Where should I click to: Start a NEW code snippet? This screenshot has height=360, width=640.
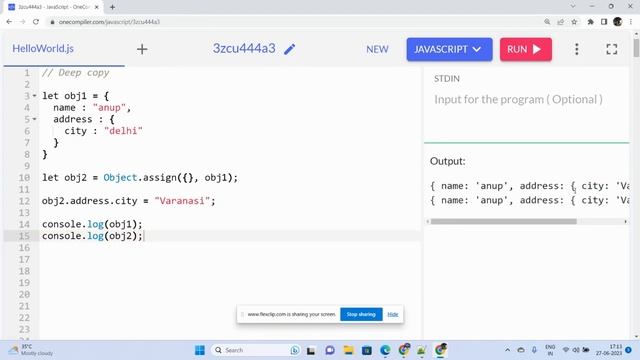pyautogui.click(x=377, y=49)
